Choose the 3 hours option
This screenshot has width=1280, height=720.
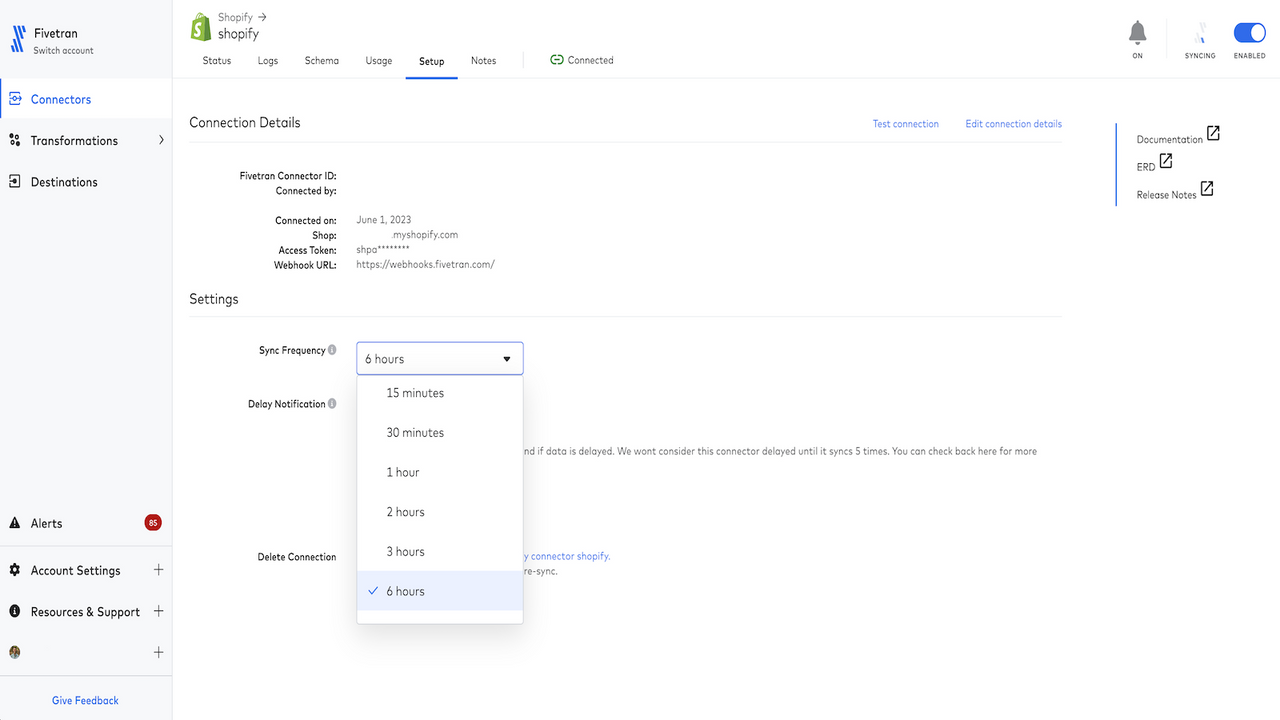pyautogui.click(x=440, y=551)
